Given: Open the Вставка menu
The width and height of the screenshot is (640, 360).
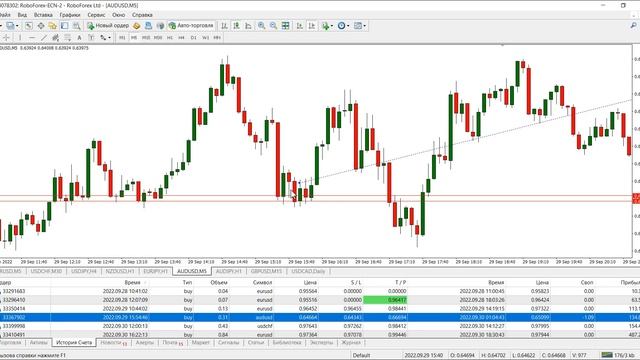Looking at the screenshot, I should pyautogui.click(x=43, y=15).
